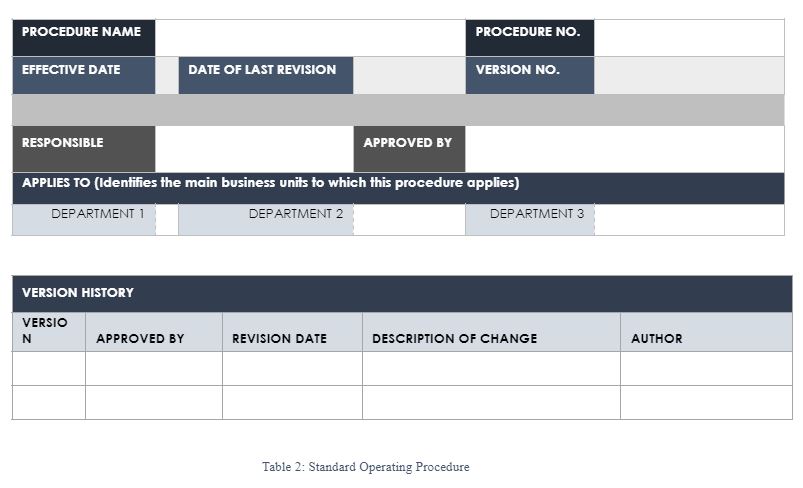Click second empty row under AUTHOR column

(x=706, y=402)
